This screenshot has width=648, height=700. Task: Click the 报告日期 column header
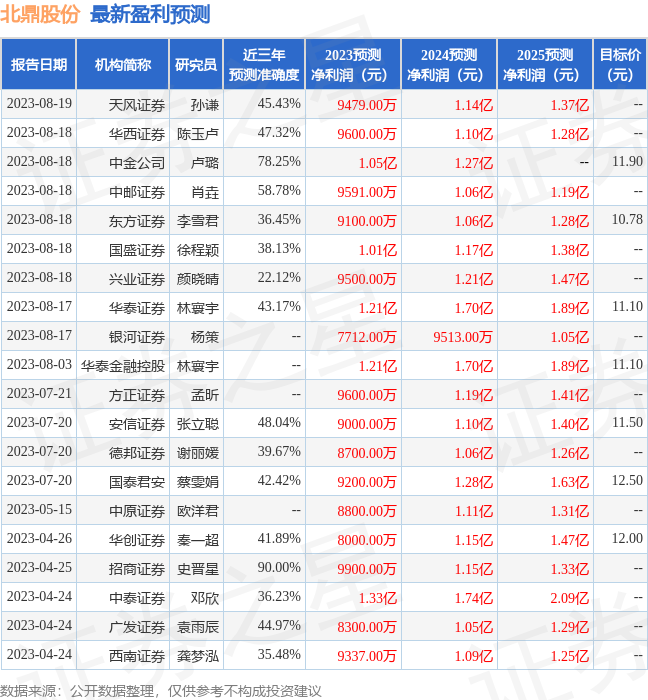point(39,65)
